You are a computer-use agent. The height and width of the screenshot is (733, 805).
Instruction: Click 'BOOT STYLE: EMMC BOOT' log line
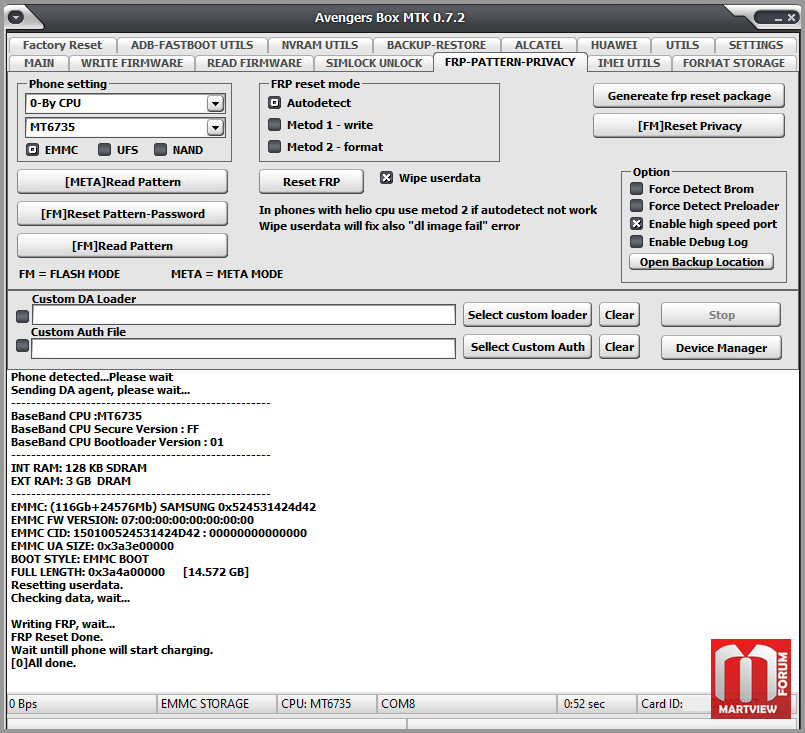click(x=80, y=559)
